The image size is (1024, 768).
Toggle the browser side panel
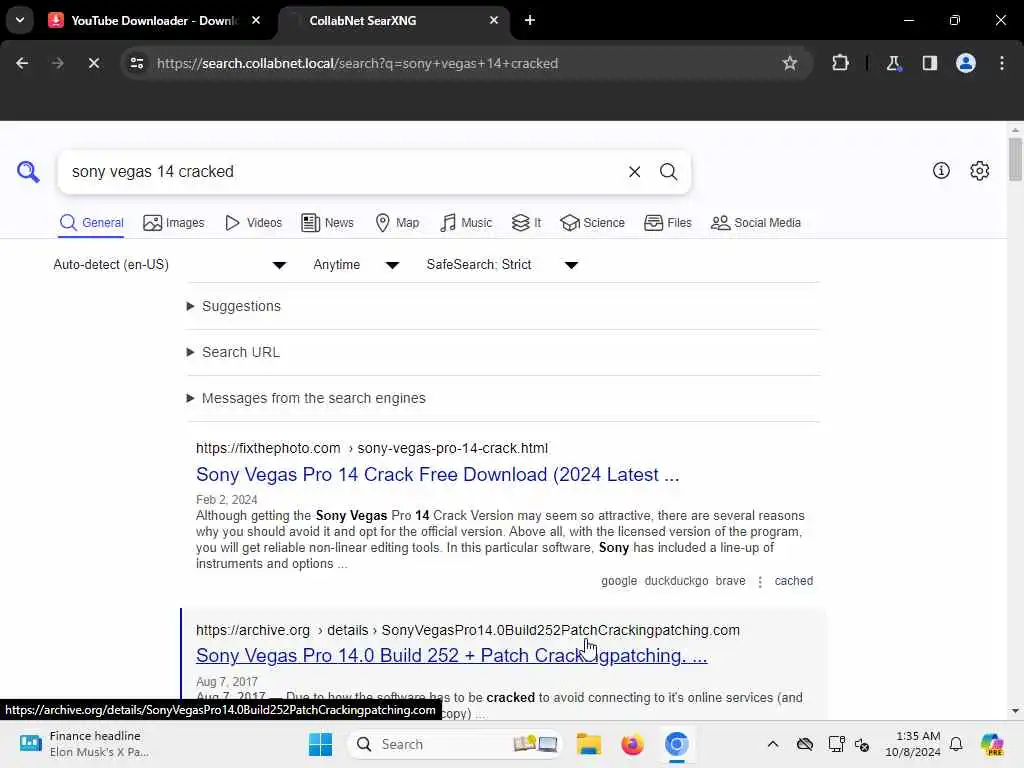click(929, 63)
